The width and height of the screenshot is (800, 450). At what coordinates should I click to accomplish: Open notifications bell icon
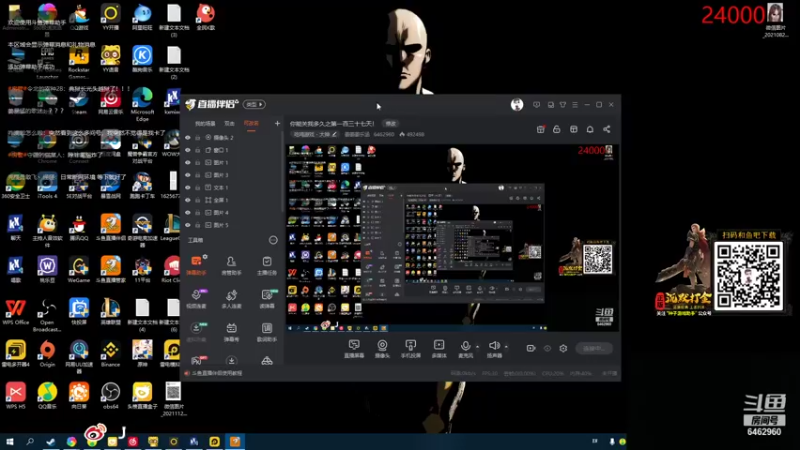590,130
